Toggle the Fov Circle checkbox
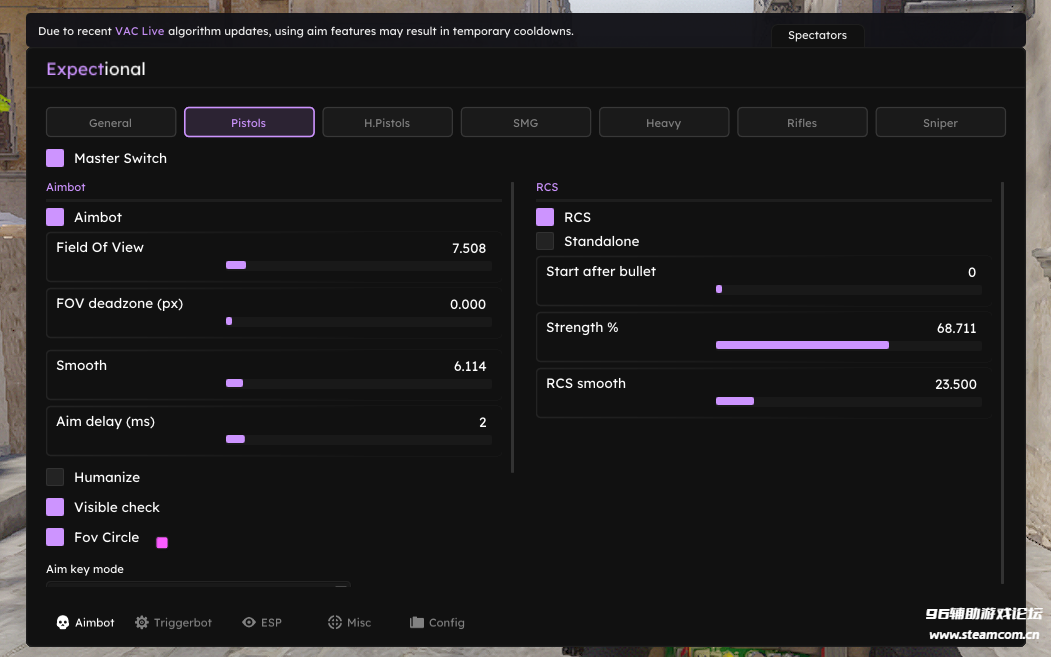Viewport: 1051px width, 657px height. pyautogui.click(x=55, y=538)
